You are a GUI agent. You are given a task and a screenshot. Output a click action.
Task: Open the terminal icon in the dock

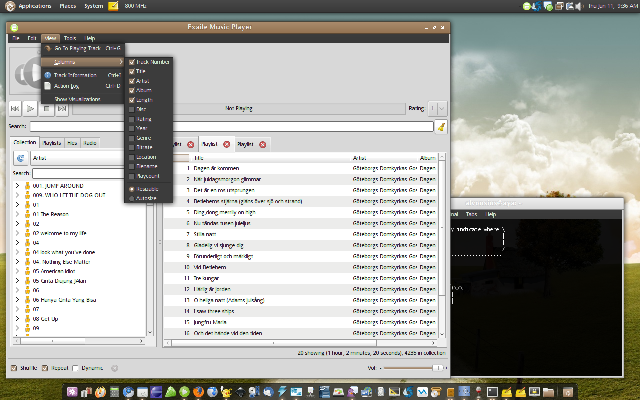pyautogui.click(x=493, y=392)
